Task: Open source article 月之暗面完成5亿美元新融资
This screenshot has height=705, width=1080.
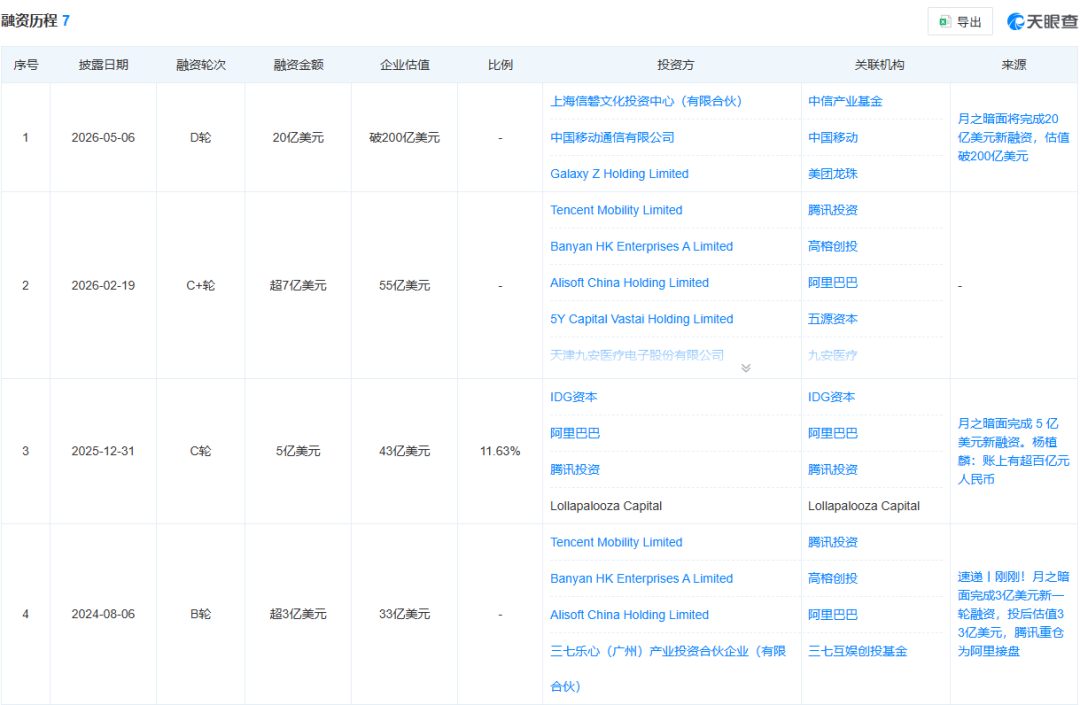Action: (1013, 452)
